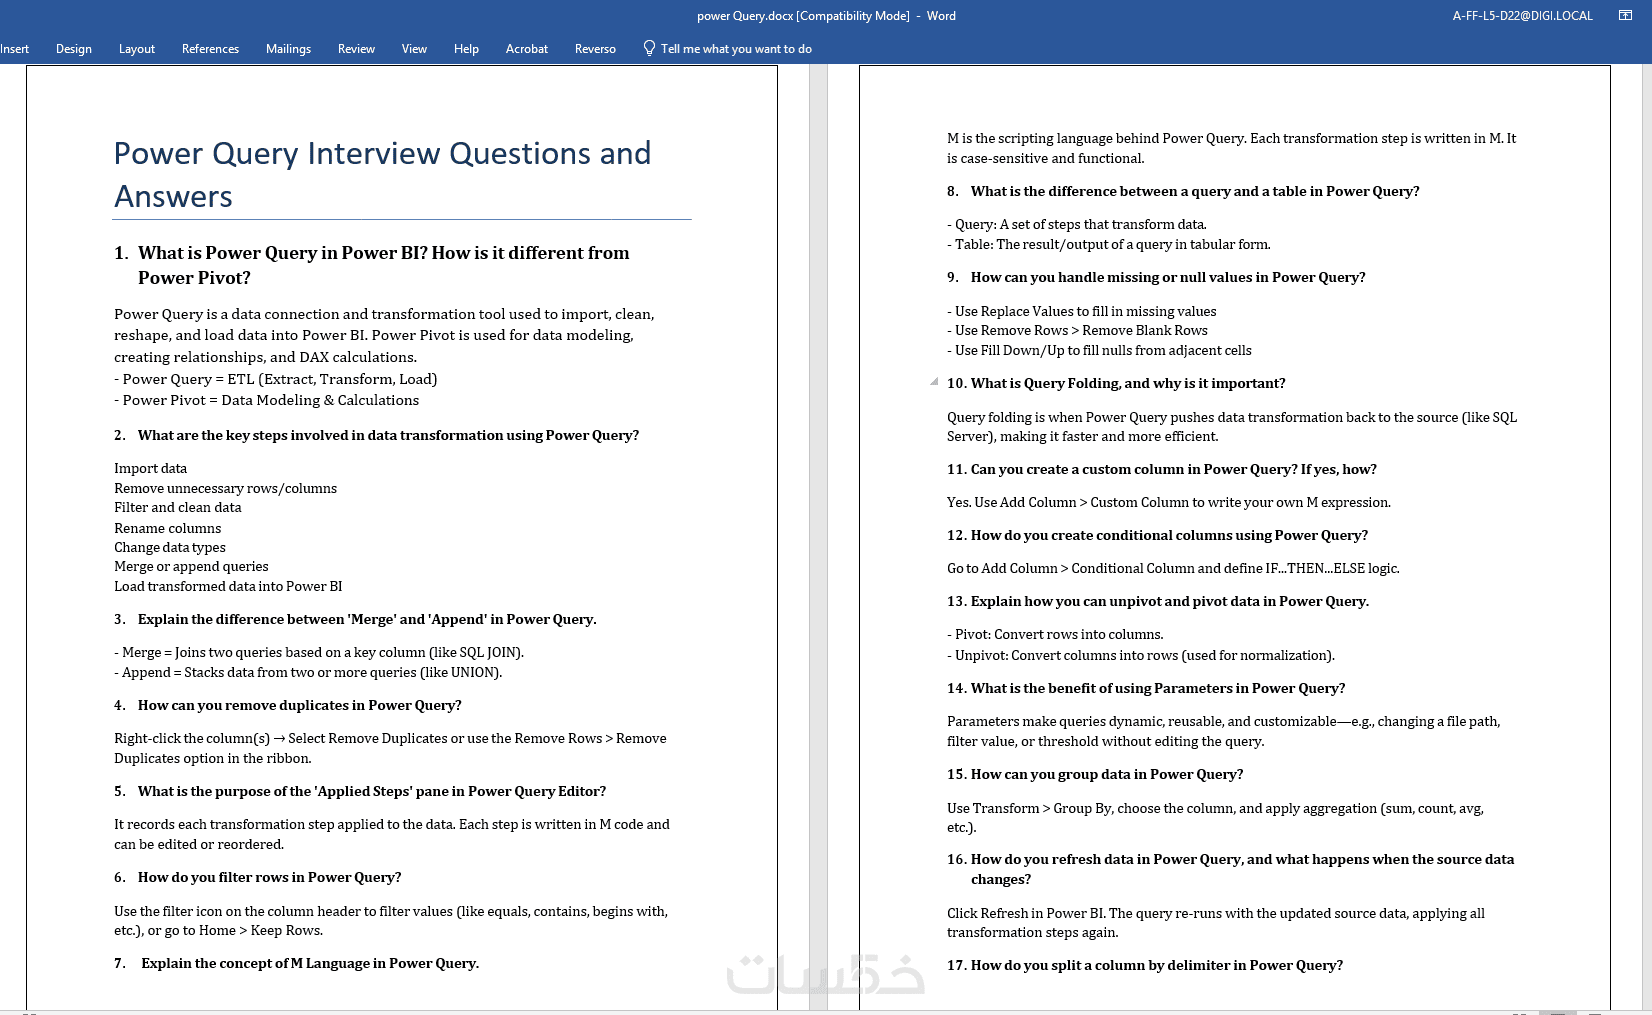Click the line 'Power Pivot = Data Modeling & Calculations'

(x=267, y=400)
